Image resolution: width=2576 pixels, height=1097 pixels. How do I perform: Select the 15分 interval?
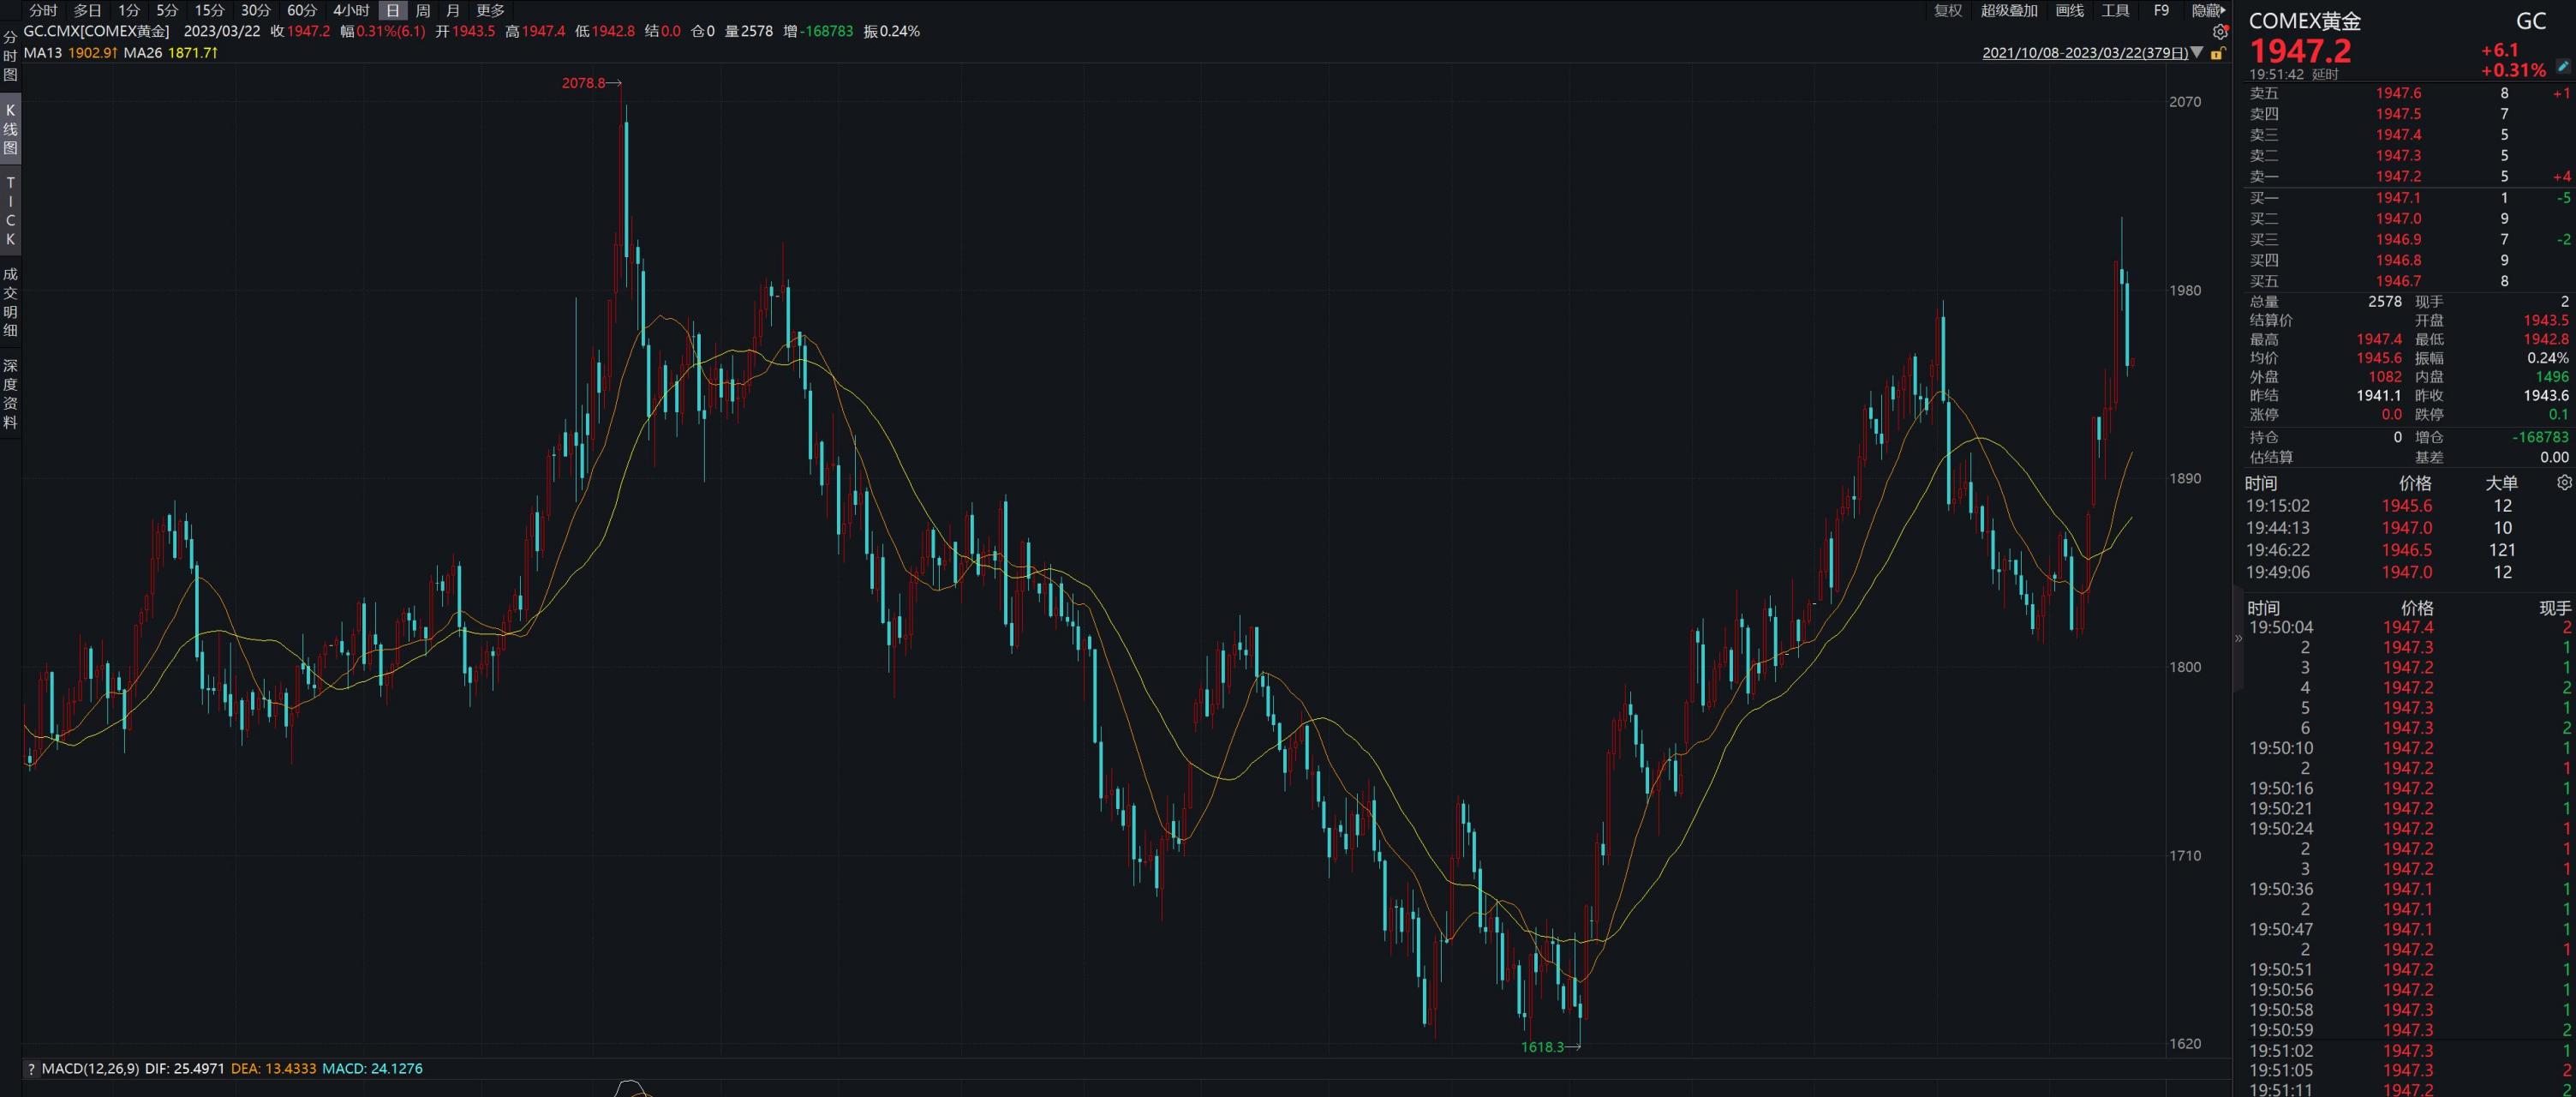[209, 11]
